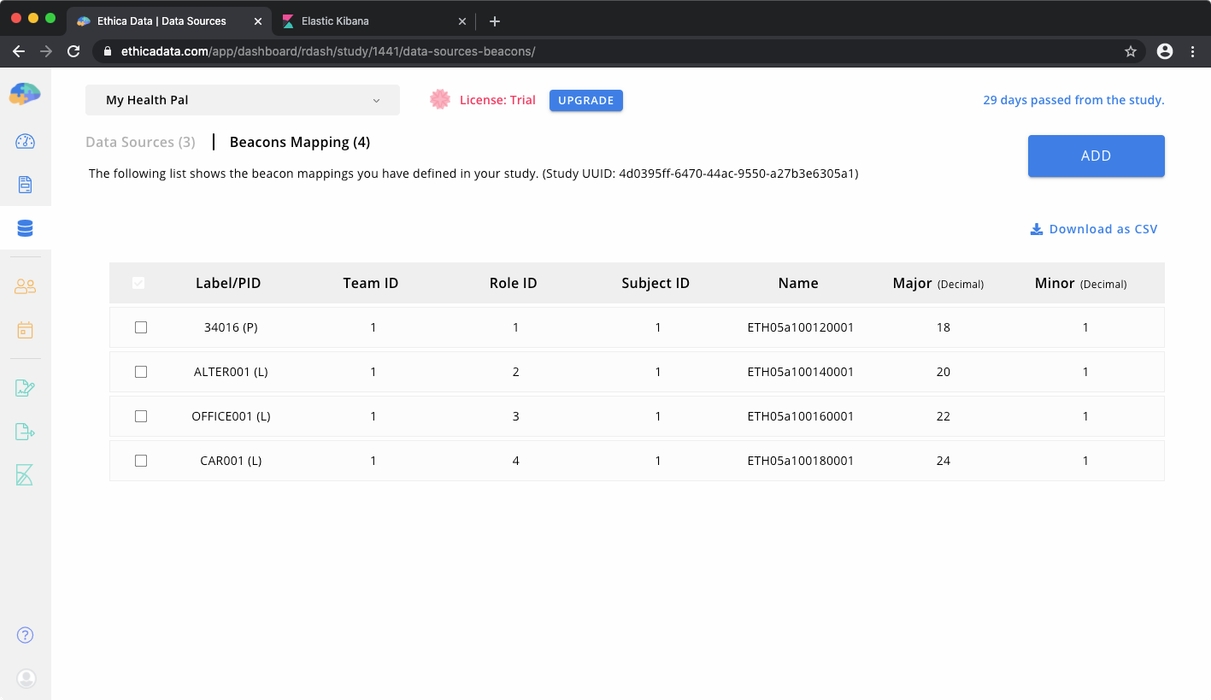This screenshot has height=700, width=1211.
Task: Open the dashboard gauge icon in sidebar
Action: 25,141
